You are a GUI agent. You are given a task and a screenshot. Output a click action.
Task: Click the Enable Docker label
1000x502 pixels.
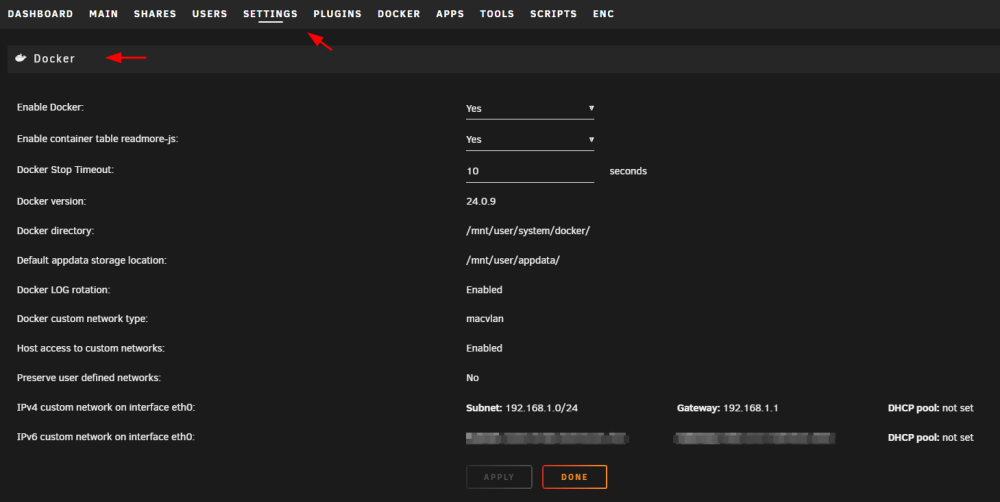click(50, 107)
